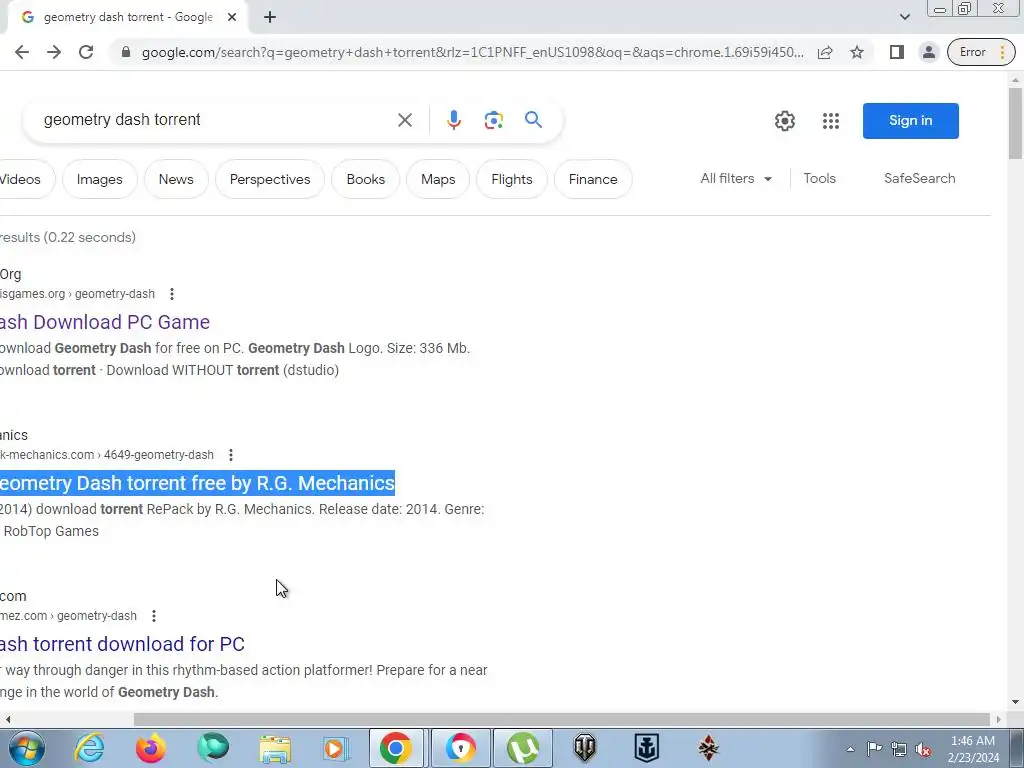Open World of Warships anchor icon

(647, 748)
